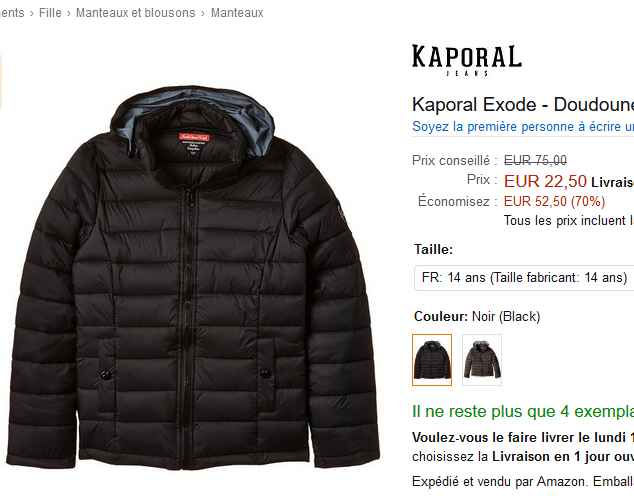Go to Manteaux et blousons category
Viewport: 634px width, 498px height.
point(135,13)
